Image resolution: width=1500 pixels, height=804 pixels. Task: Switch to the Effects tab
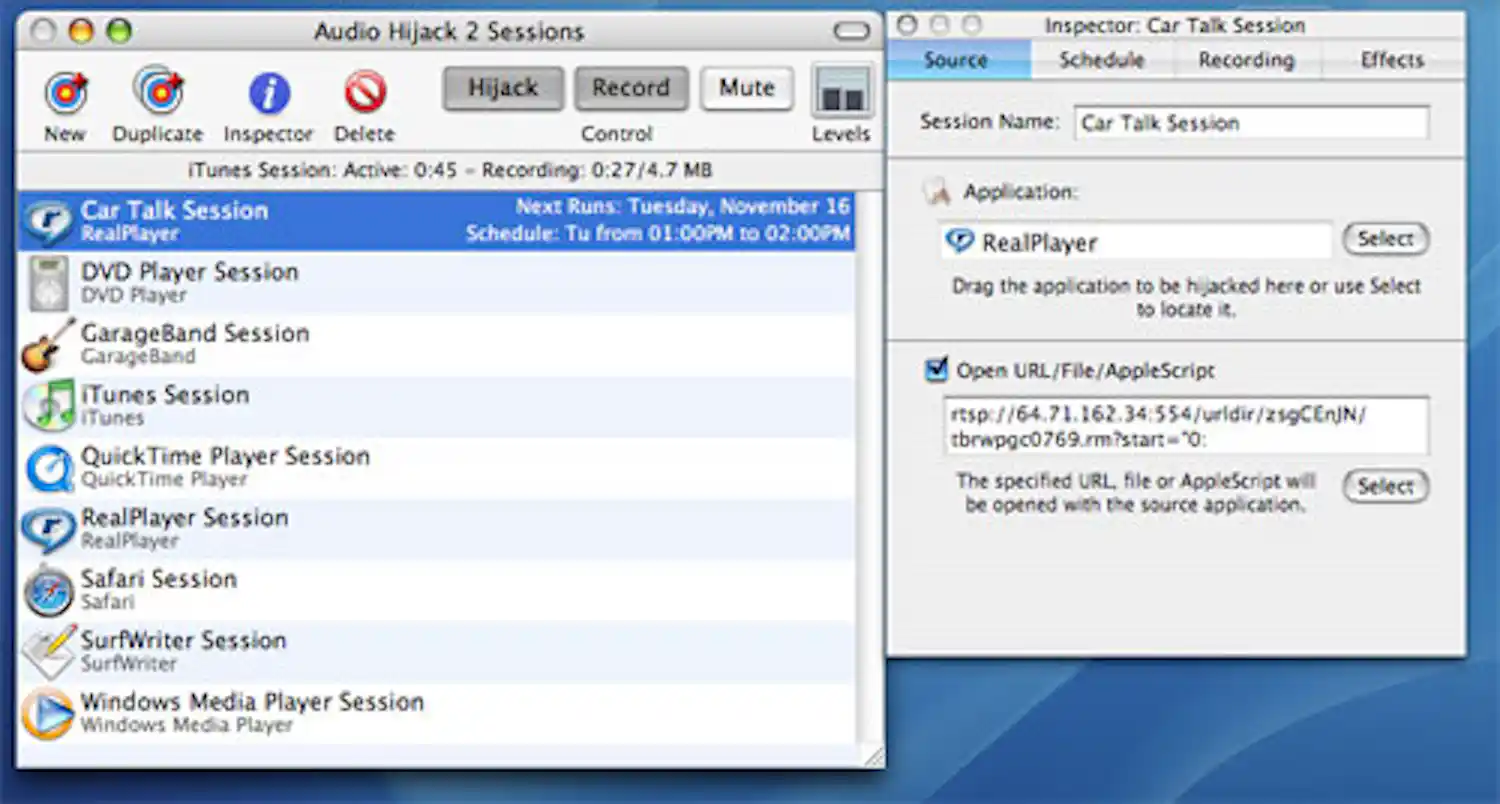(x=1391, y=60)
